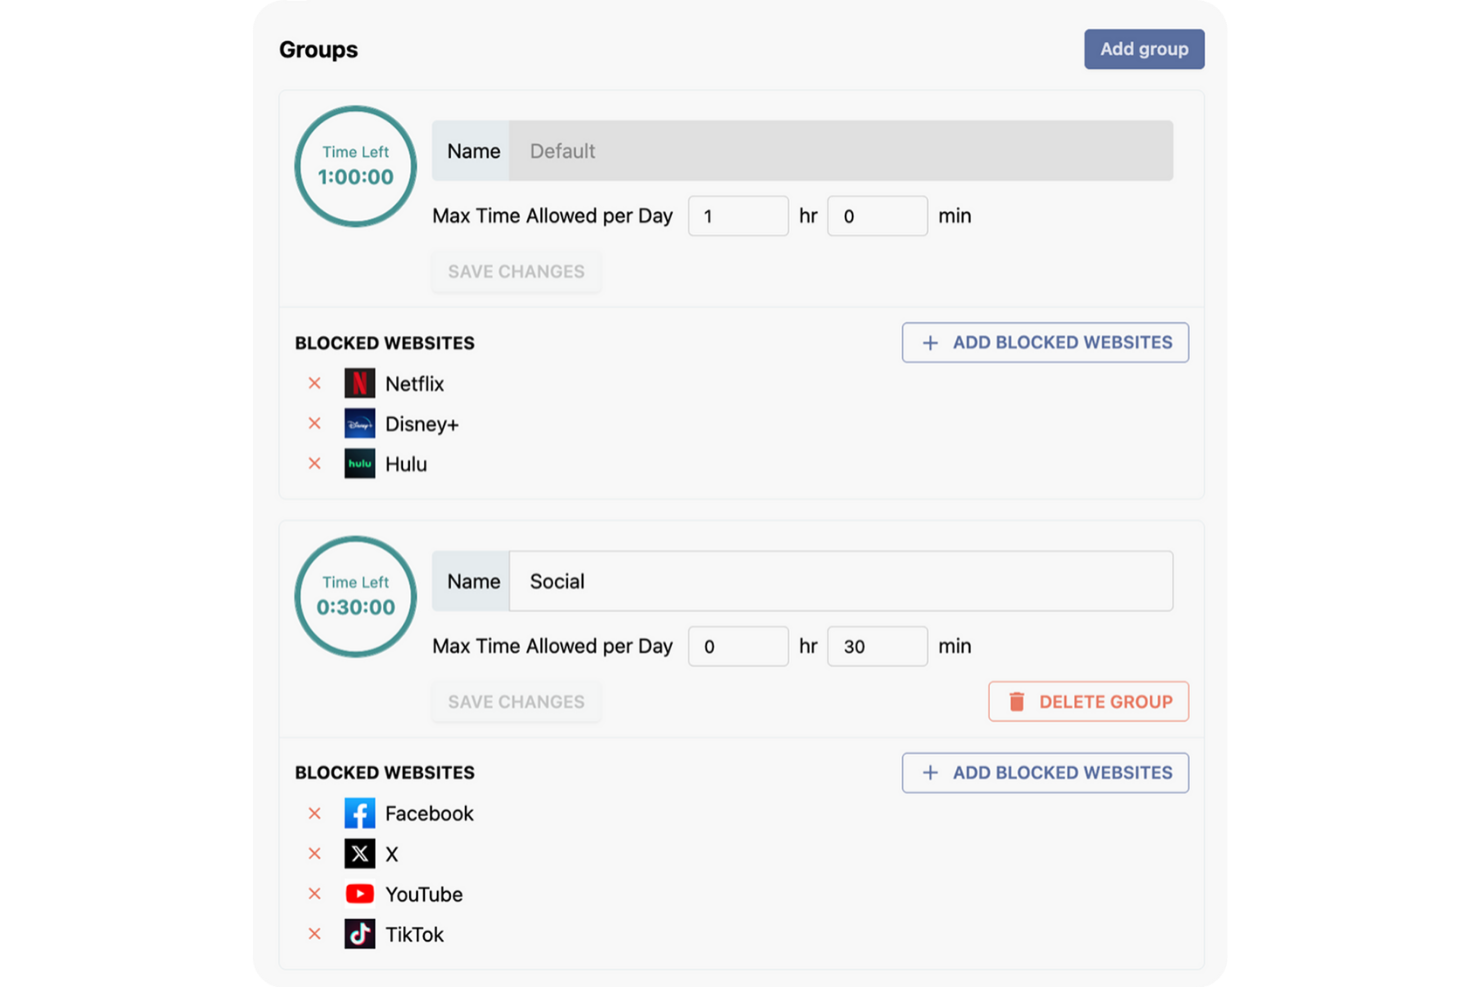Remove Disney+ from blocked list
The height and width of the screenshot is (987, 1480).
(315, 424)
